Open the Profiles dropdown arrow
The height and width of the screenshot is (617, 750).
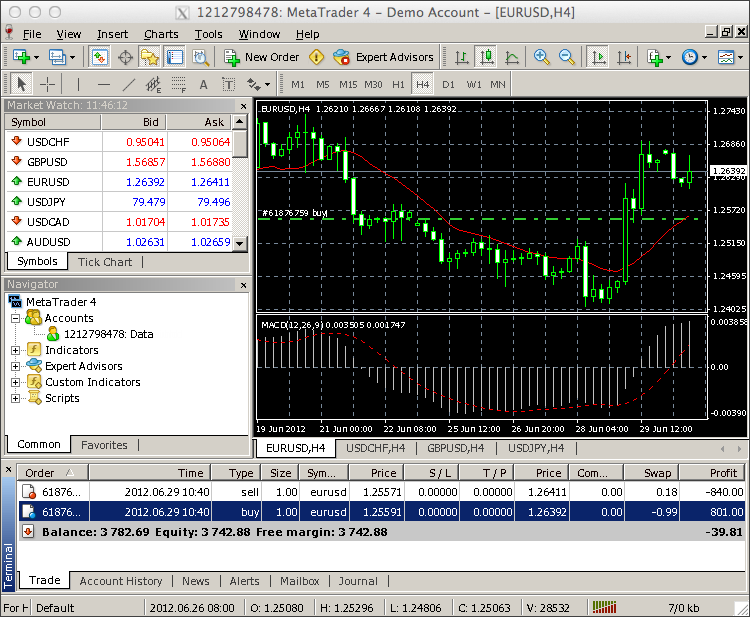72,57
